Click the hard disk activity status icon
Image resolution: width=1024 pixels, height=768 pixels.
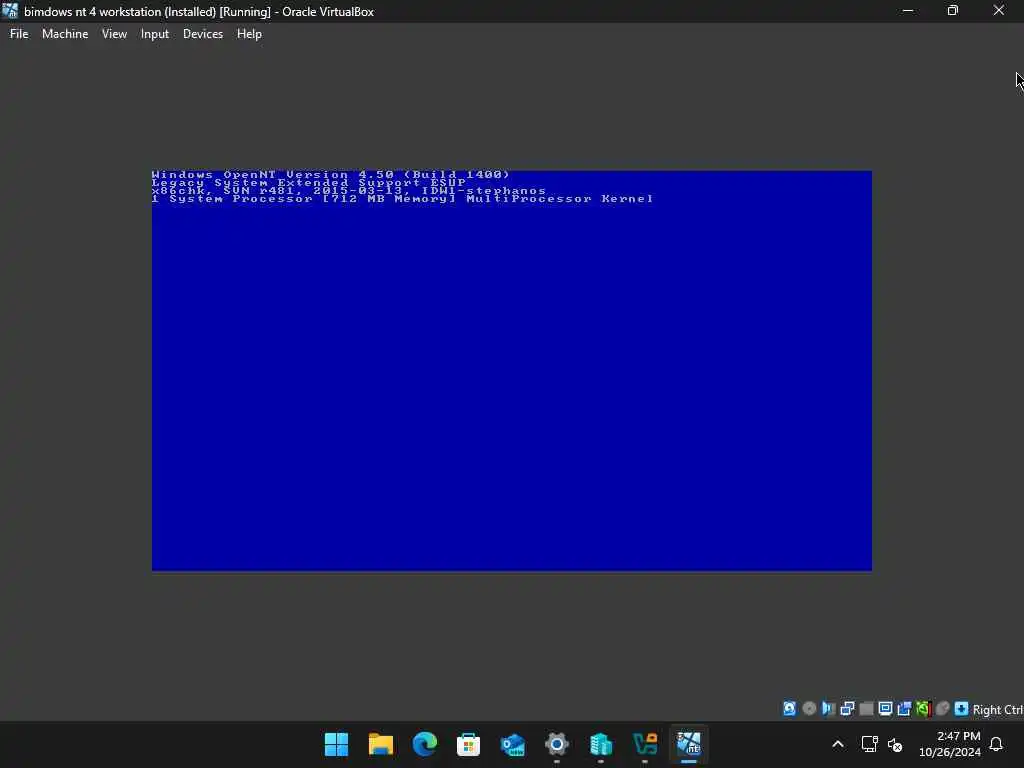pos(790,709)
